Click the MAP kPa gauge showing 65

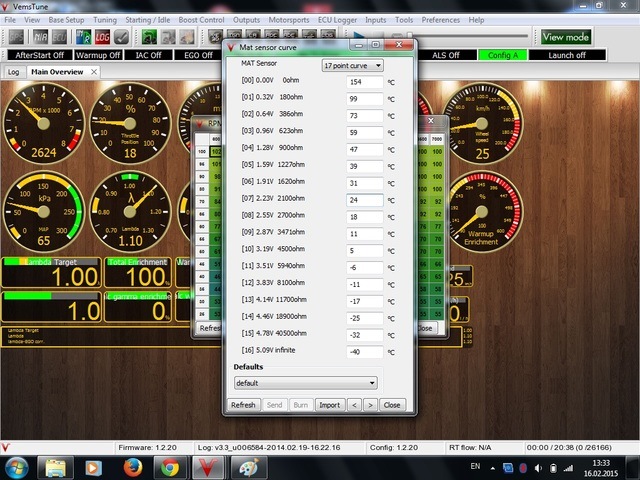coord(44,211)
